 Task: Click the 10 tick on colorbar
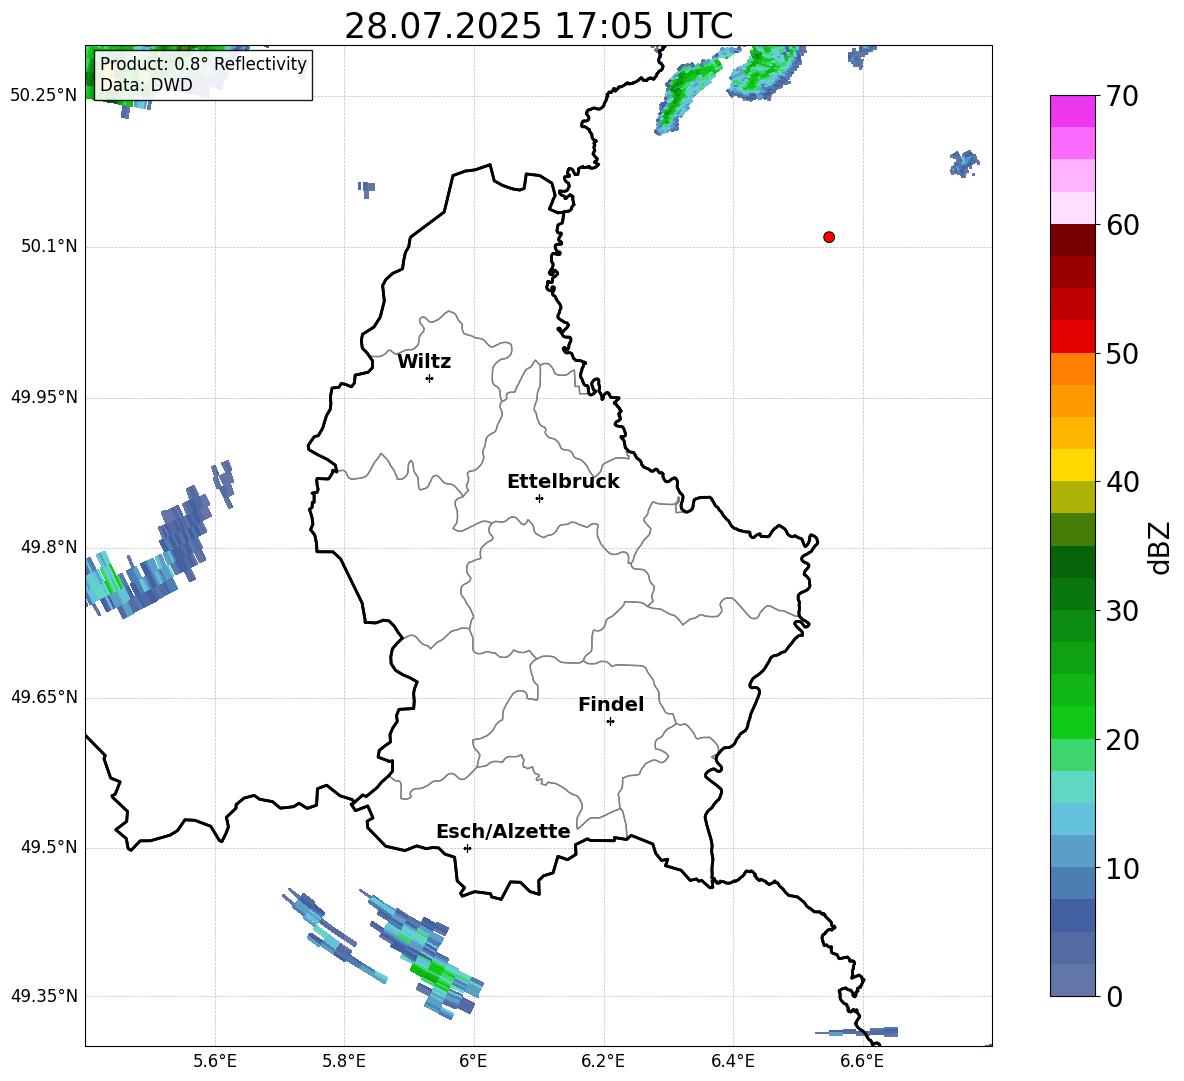(x=1122, y=868)
